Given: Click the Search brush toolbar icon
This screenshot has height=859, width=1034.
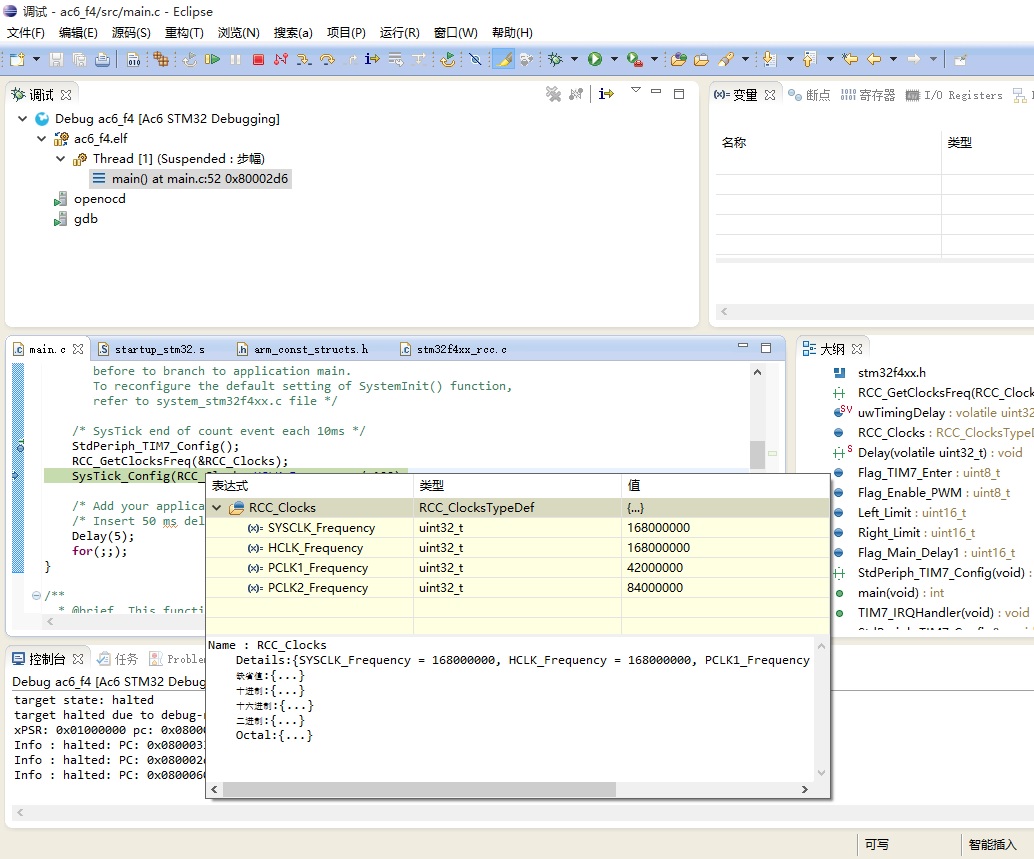Looking at the screenshot, I should point(726,59).
